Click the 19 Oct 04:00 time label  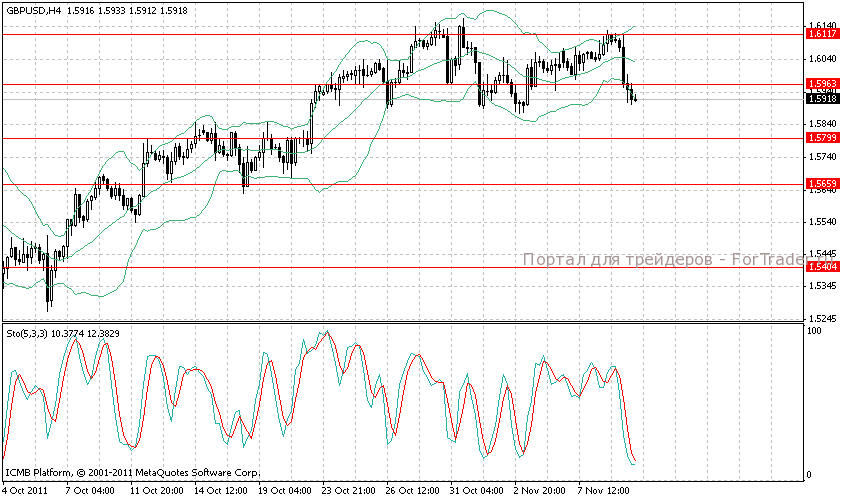point(283,491)
